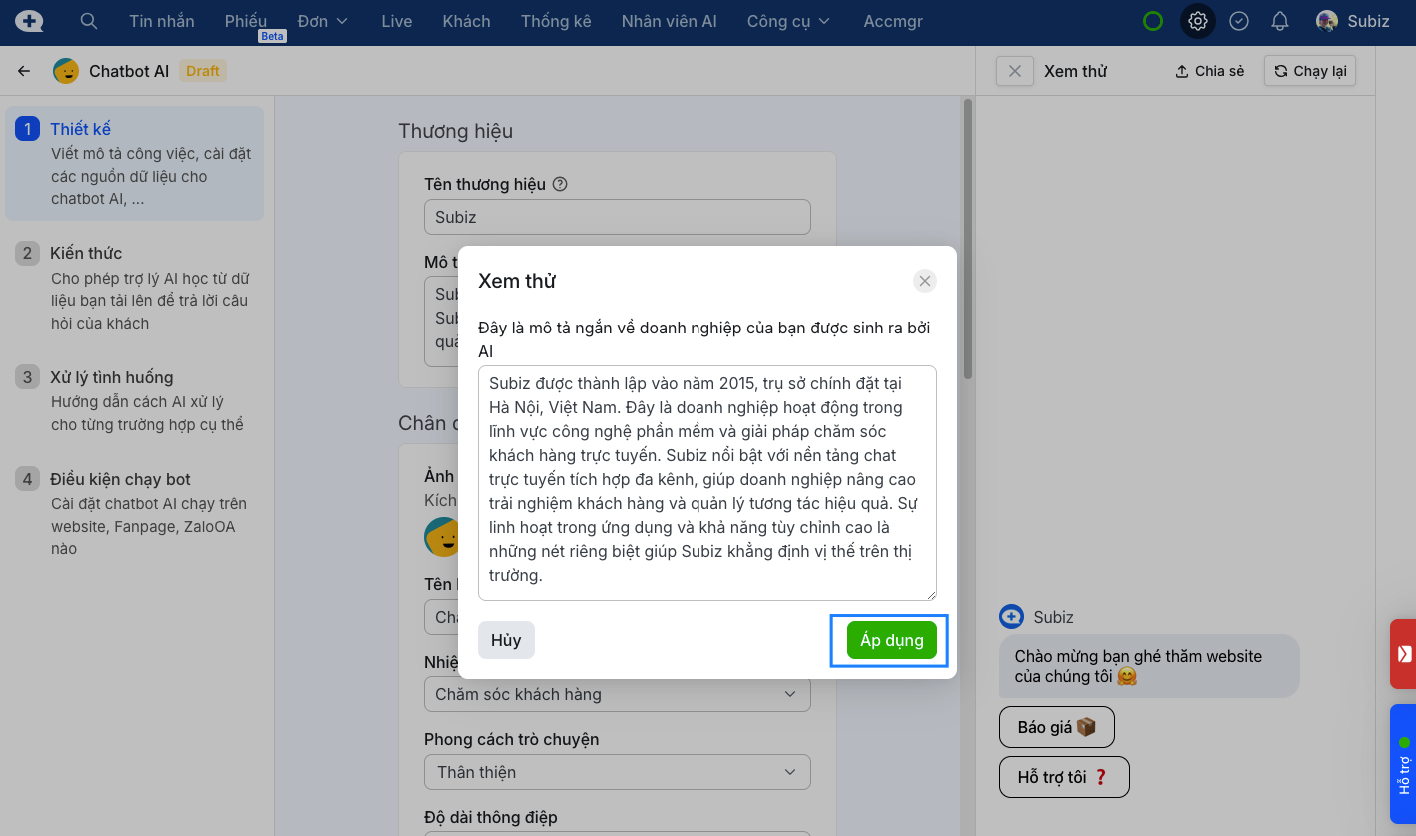The image size is (1416, 836).
Task: Open the Tin nhắn menu
Action: coord(162,21)
